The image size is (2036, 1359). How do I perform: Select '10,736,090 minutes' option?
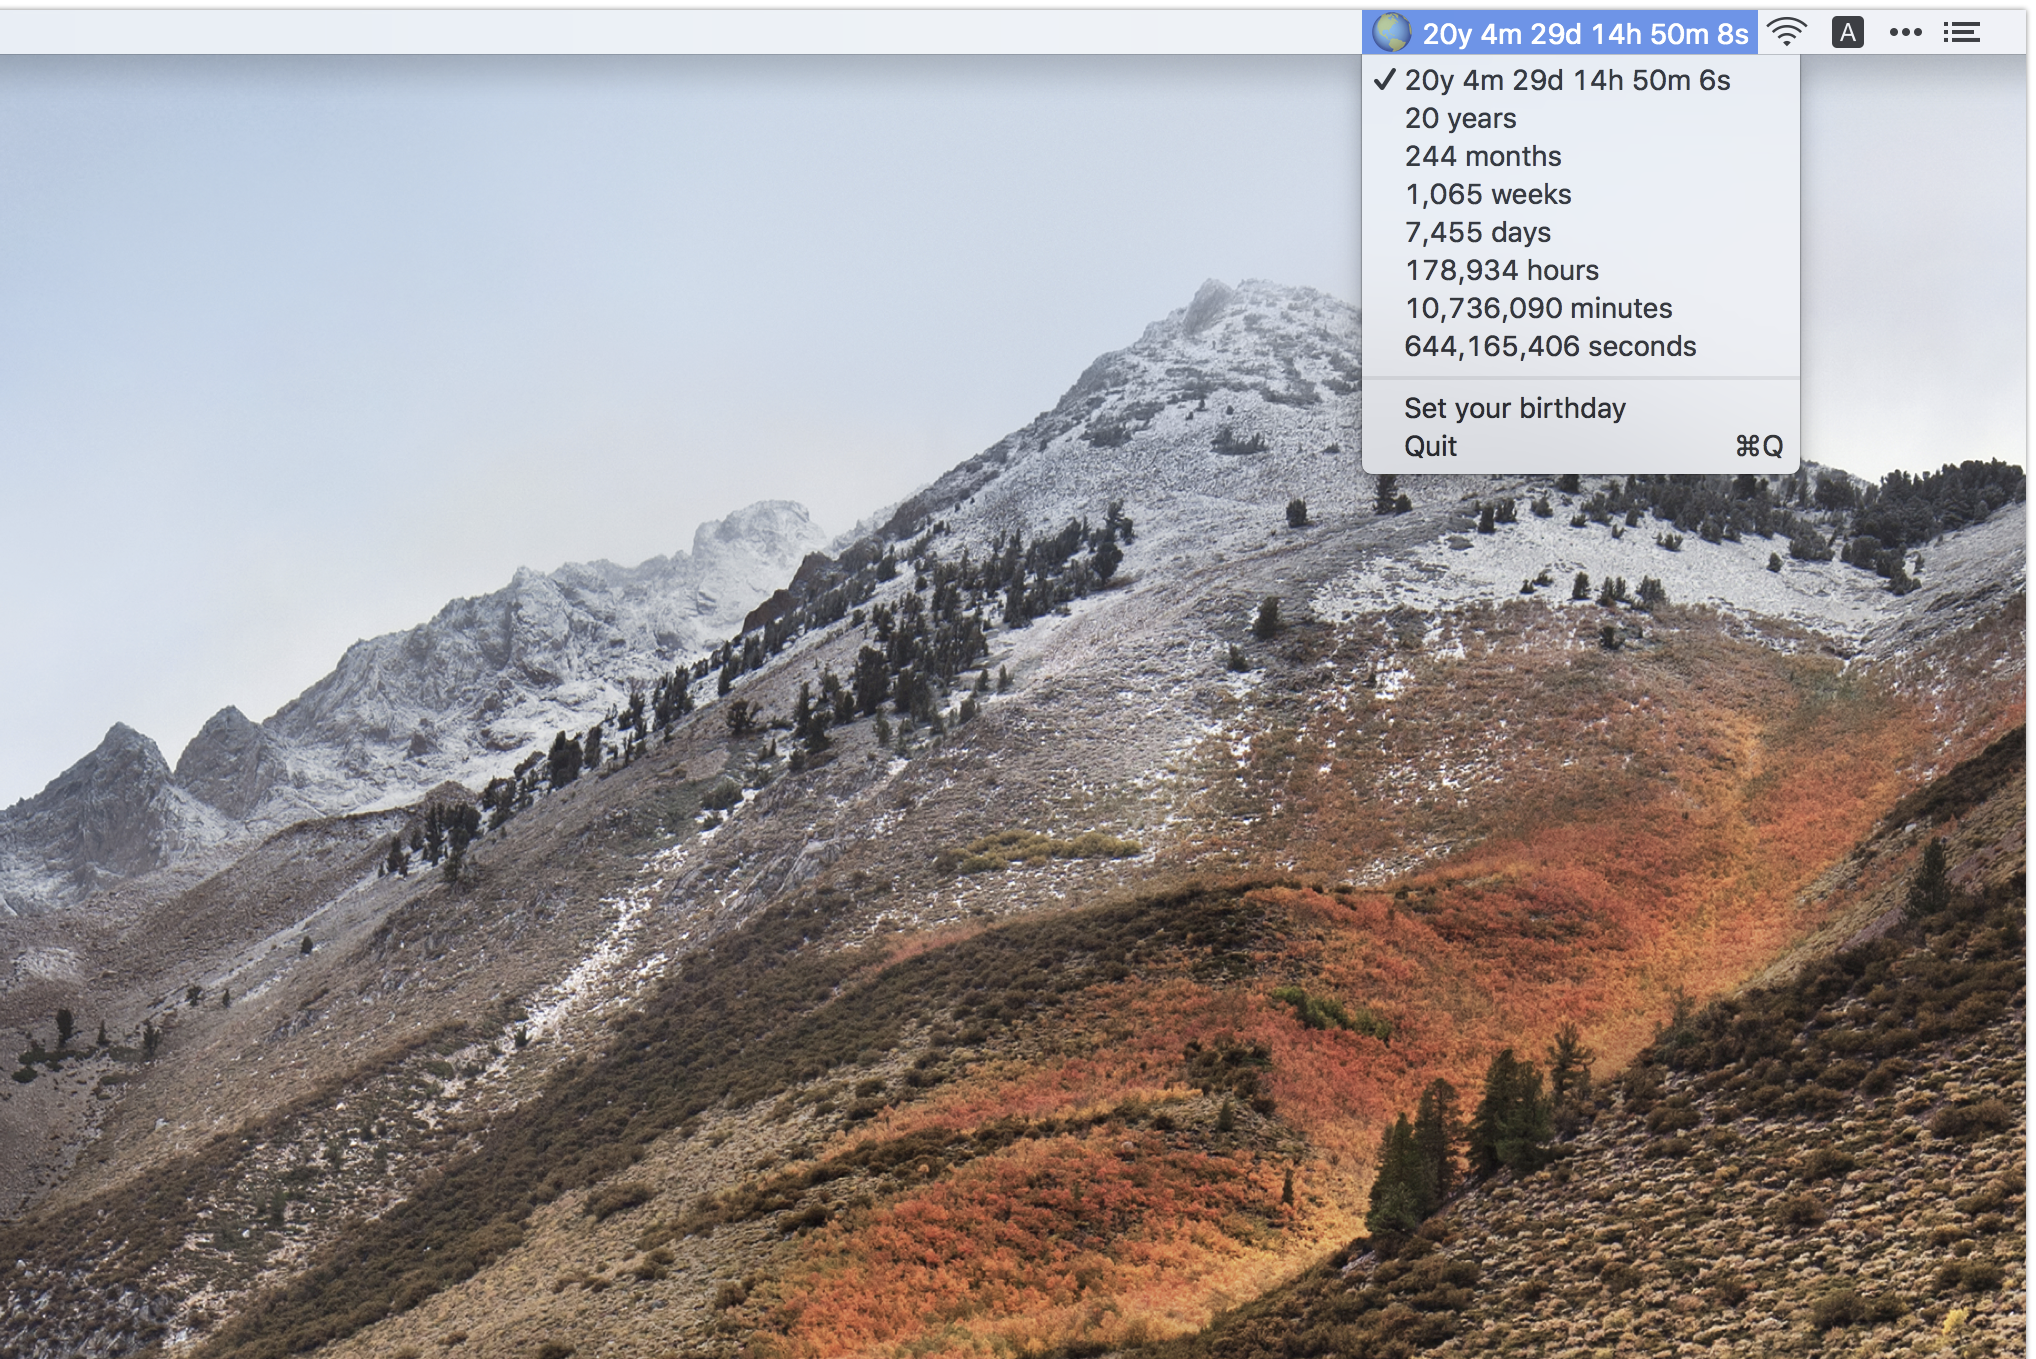tap(1537, 308)
